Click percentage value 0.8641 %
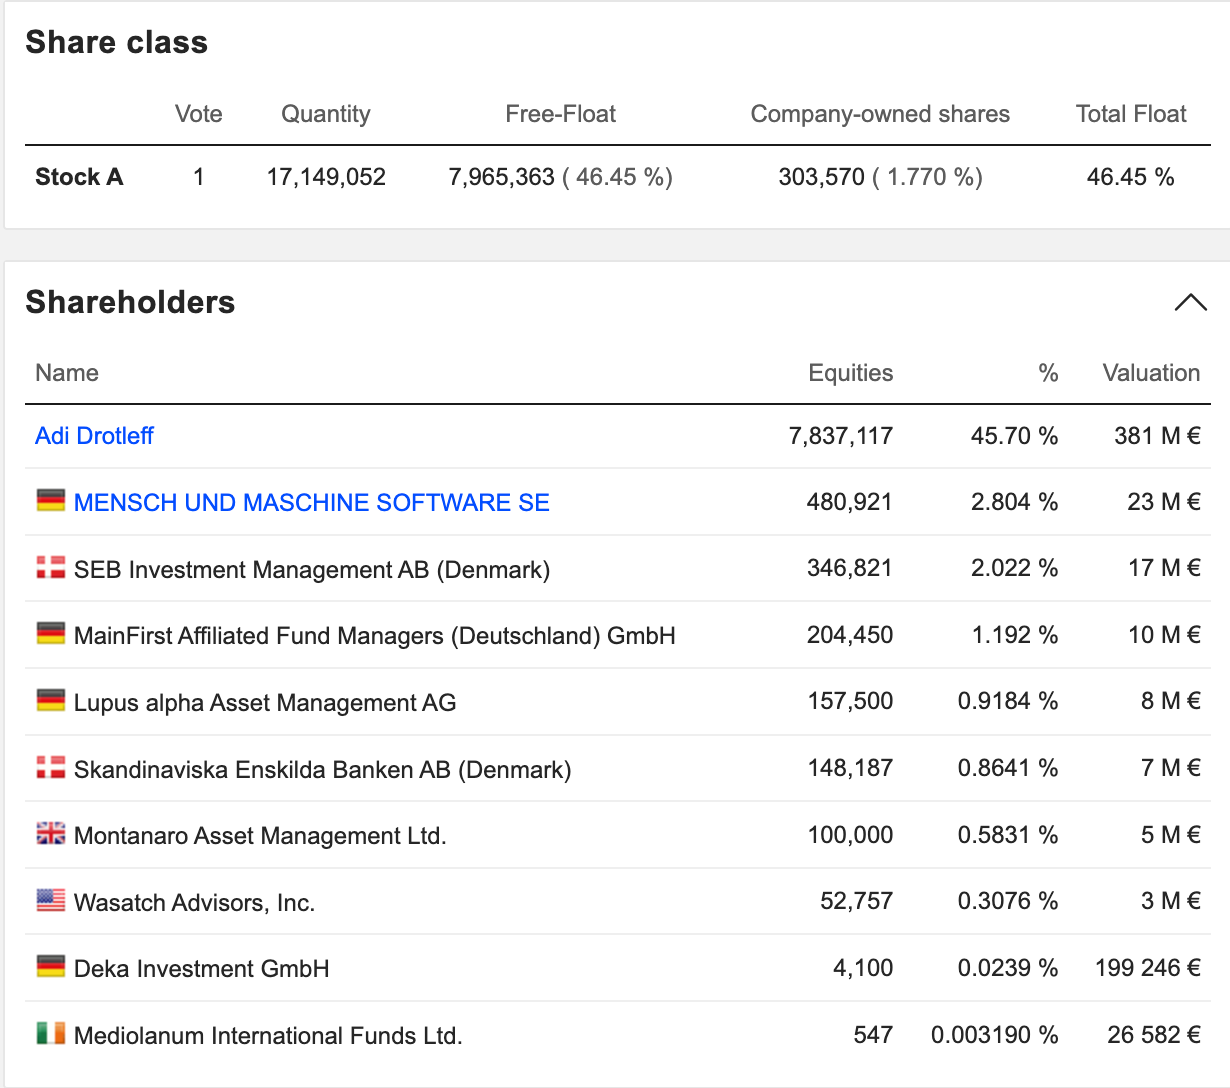The width and height of the screenshot is (1230, 1088). tap(1008, 768)
